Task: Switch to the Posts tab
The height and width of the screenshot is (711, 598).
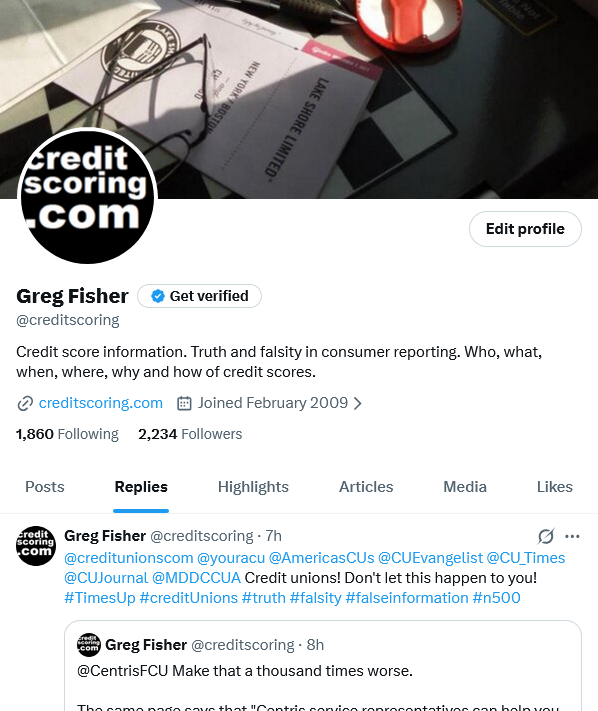Action: pyautogui.click(x=44, y=487)
